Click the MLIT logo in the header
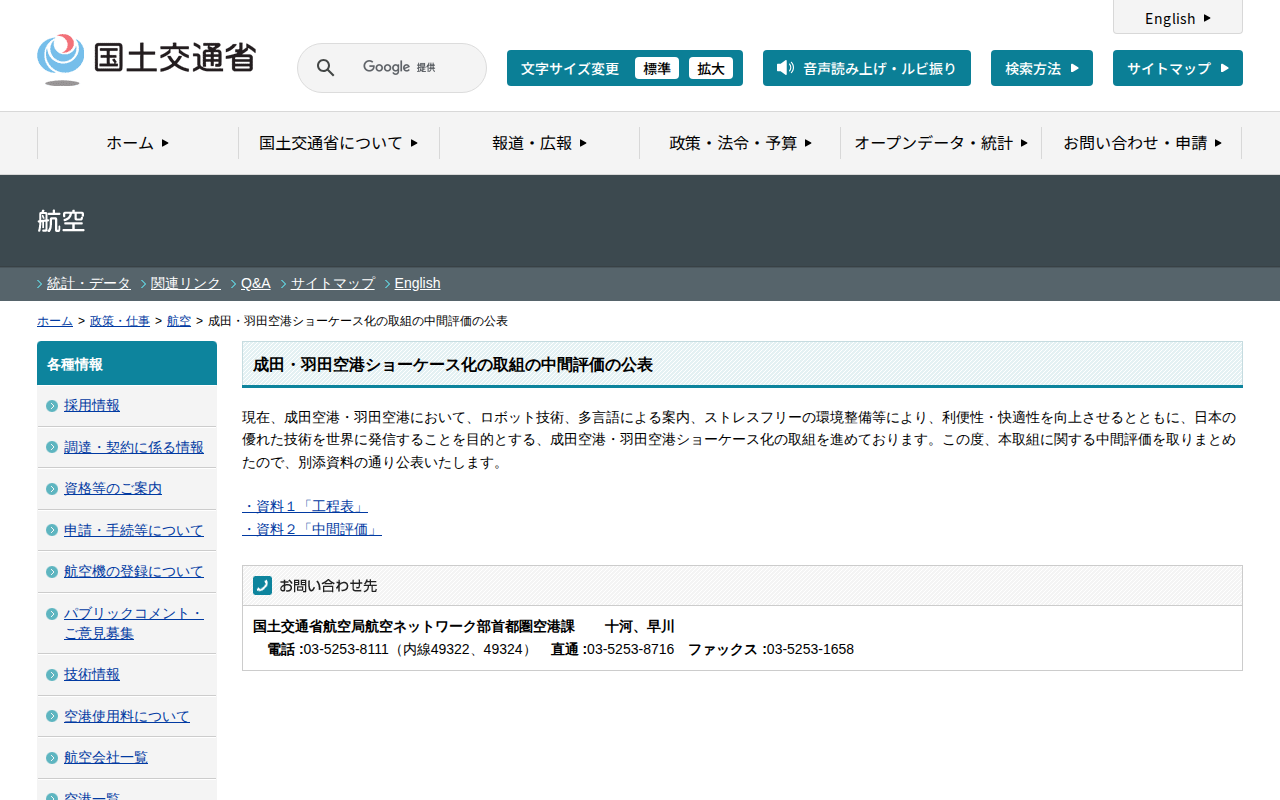 [x=146, y=59]
